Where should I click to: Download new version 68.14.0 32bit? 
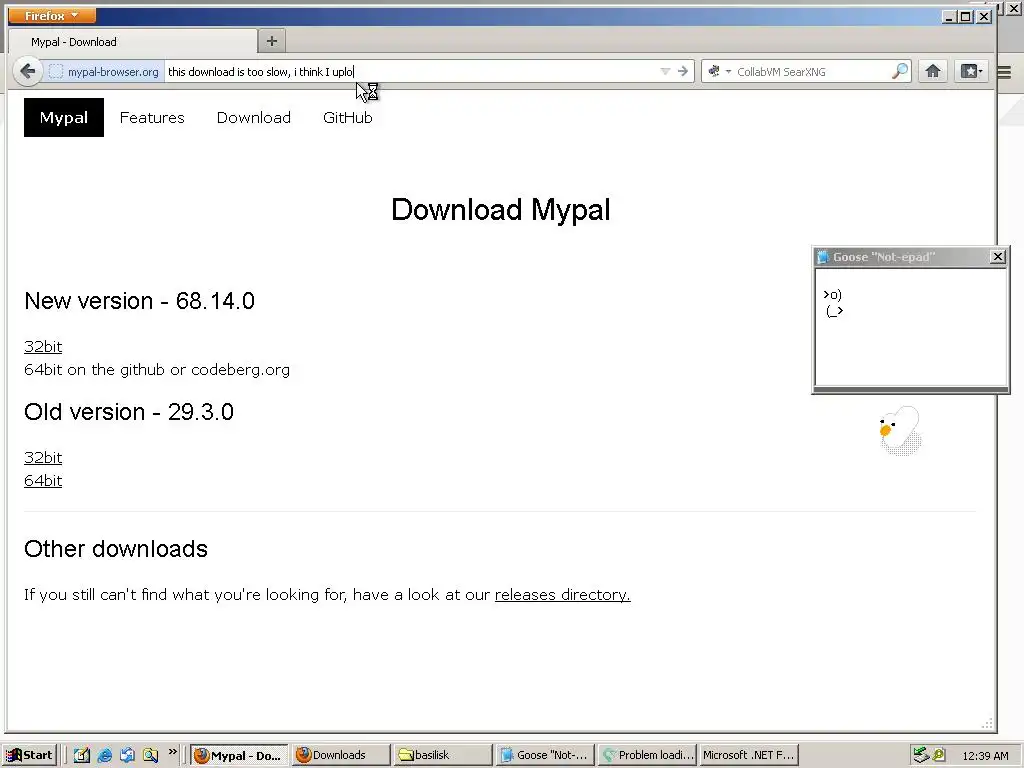click(x=43, y=347)
